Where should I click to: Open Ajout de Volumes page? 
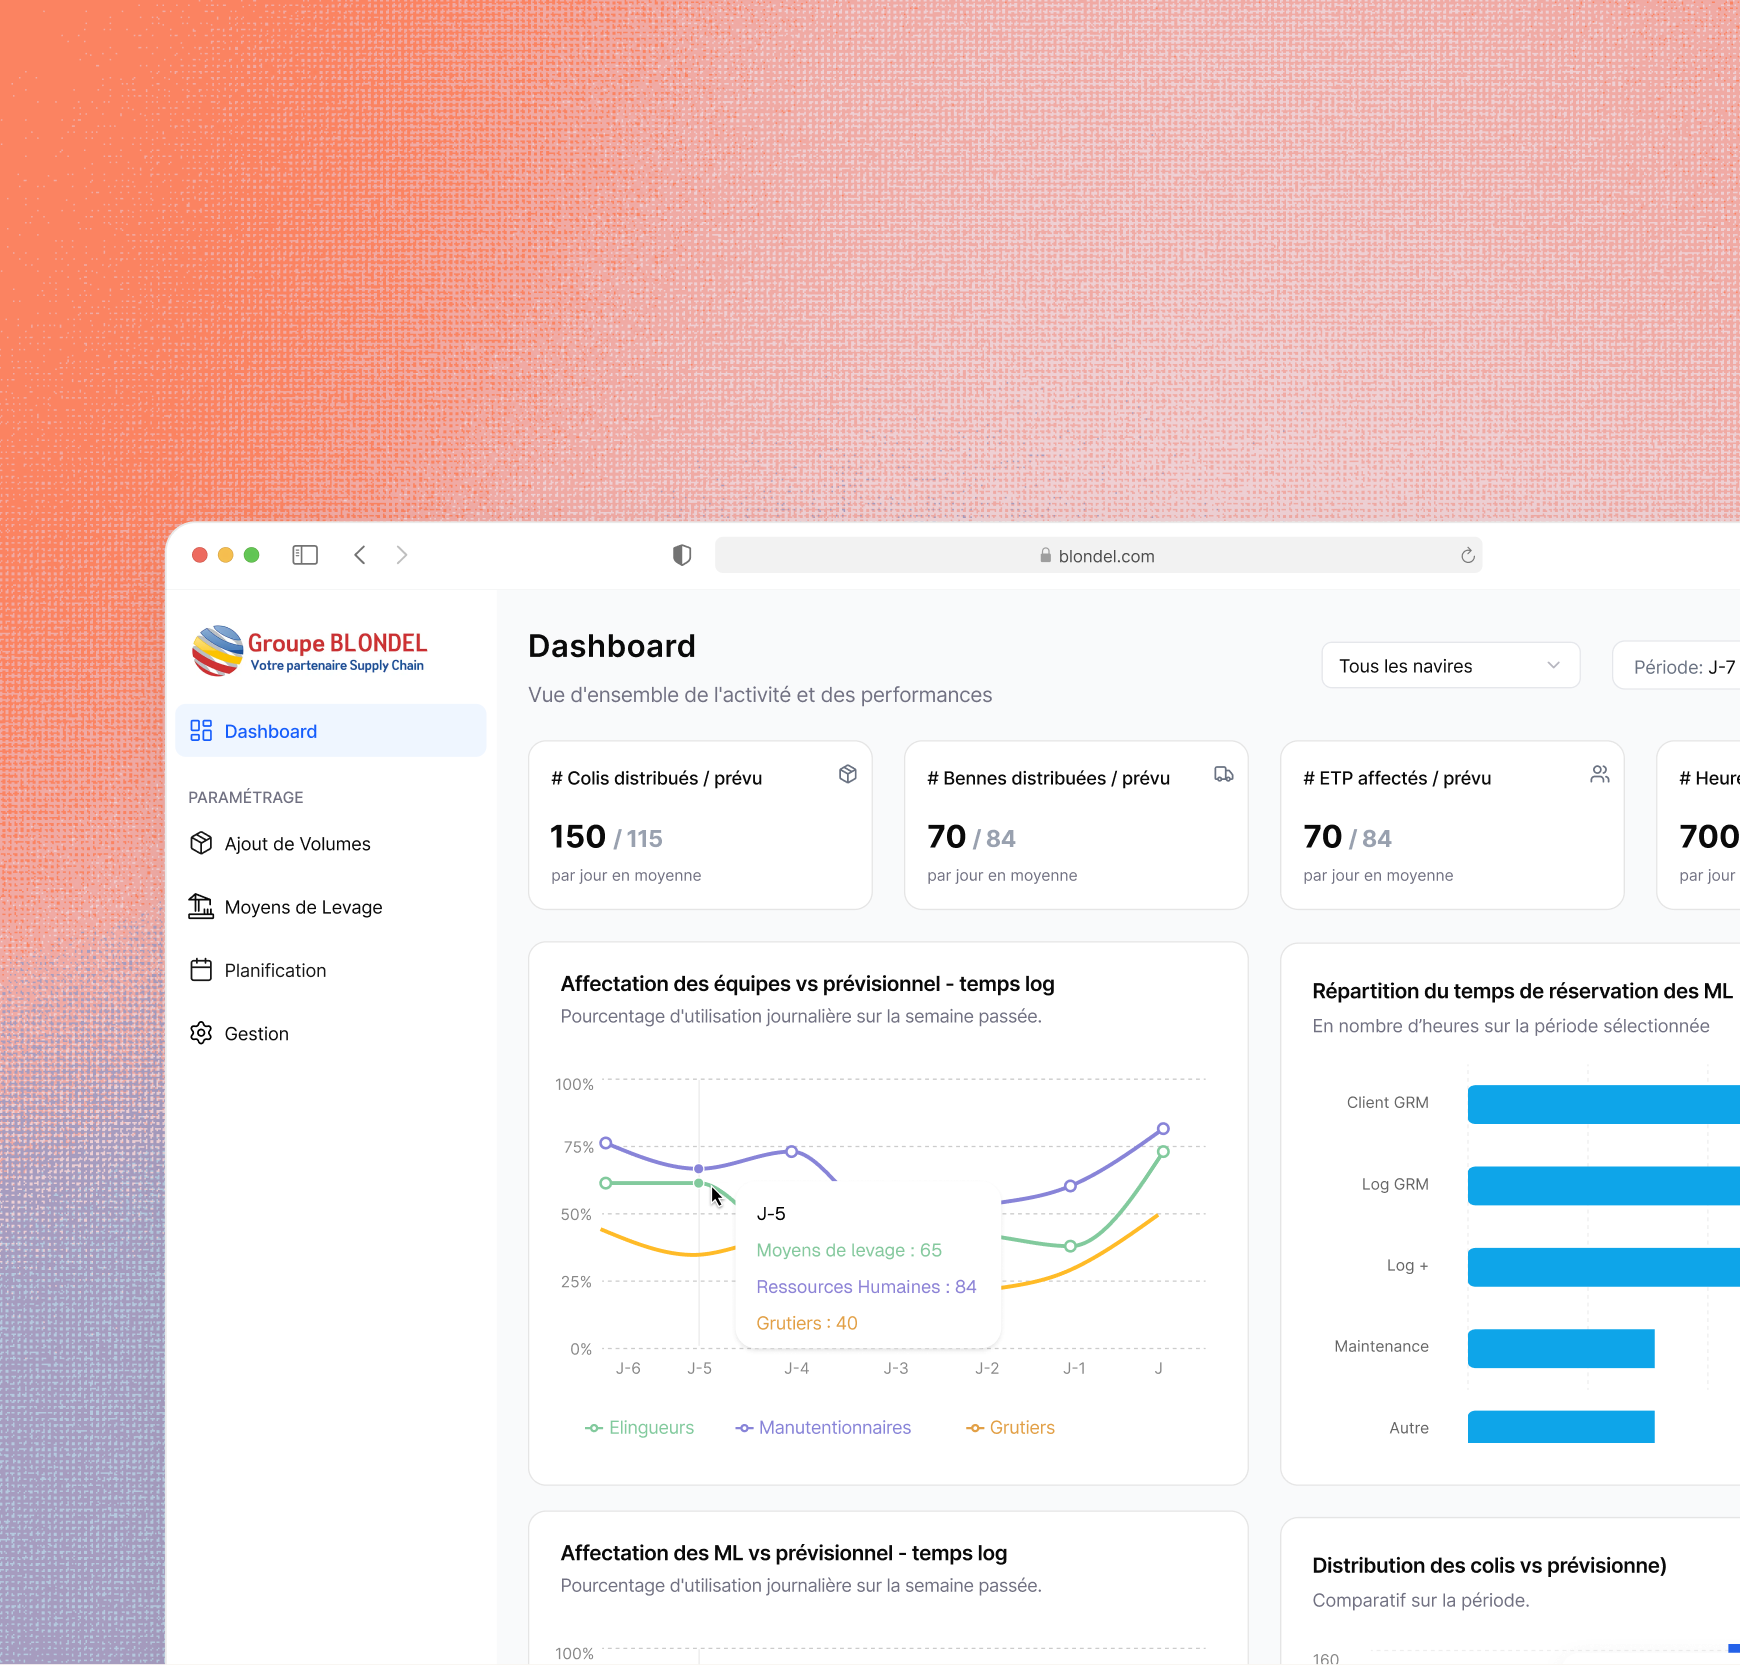pyautogui.click(x=297, y=844)
